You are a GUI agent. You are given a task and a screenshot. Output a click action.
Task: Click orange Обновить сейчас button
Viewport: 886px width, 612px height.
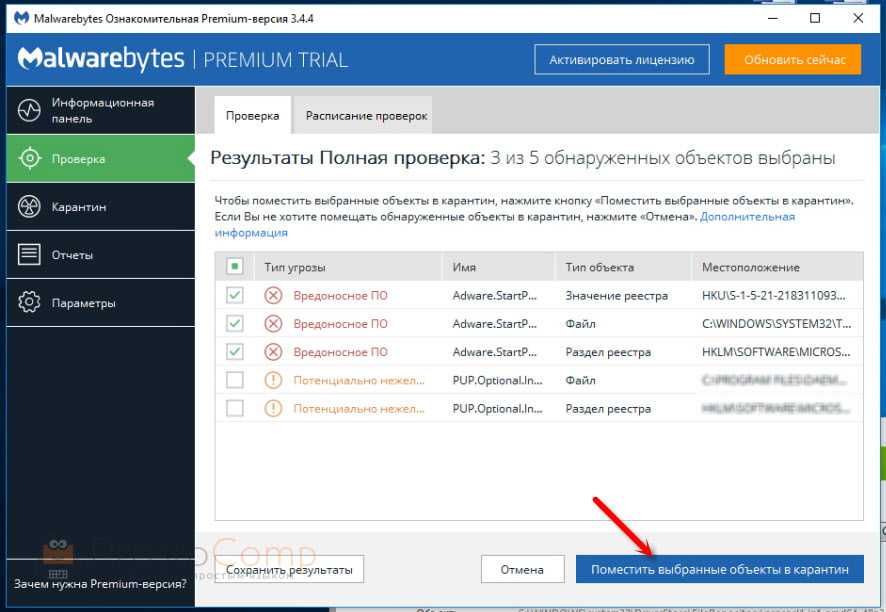pyautogui.click(x=792, y=60)
